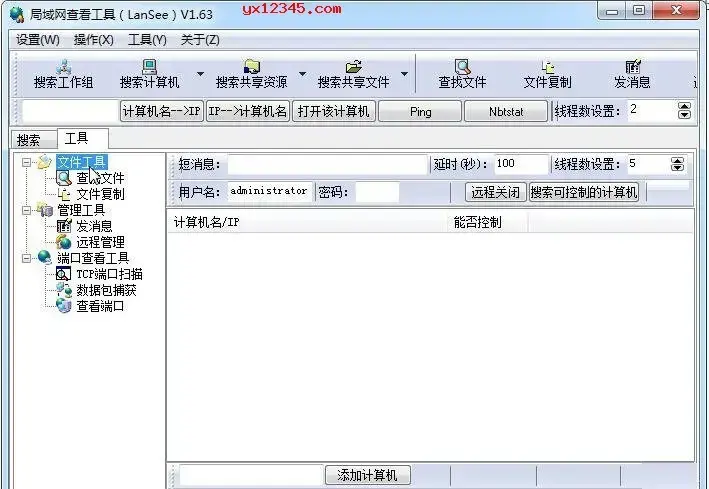Screen dimensions: 709x489
Task: Click the 端口查看工具 globe icon in the tree
Action: click(x=45, y=258)
